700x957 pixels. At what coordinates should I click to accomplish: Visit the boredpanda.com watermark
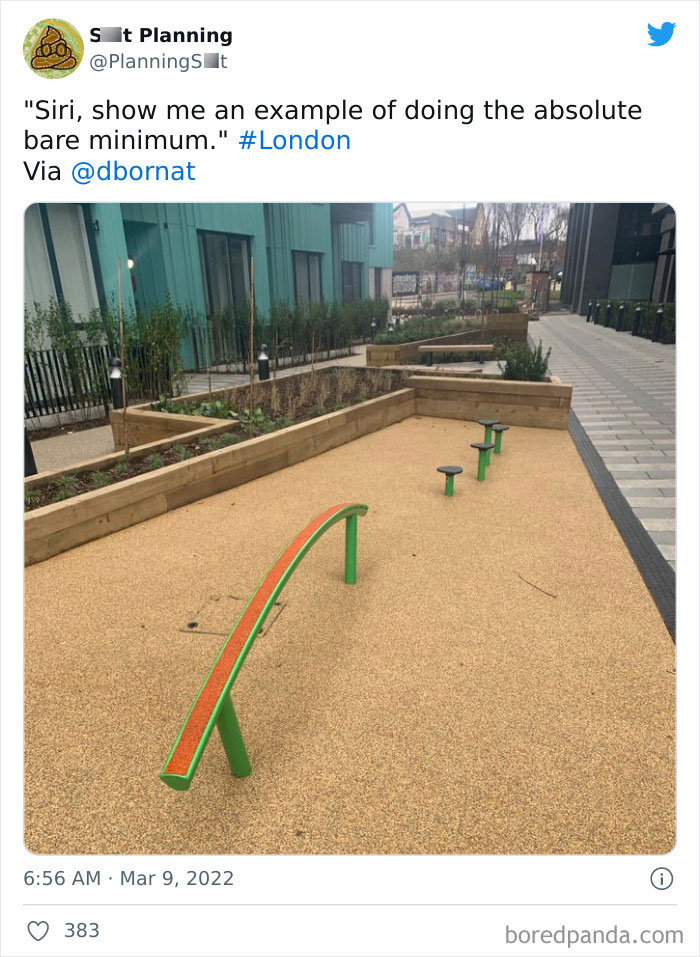[x=594, y=935]
